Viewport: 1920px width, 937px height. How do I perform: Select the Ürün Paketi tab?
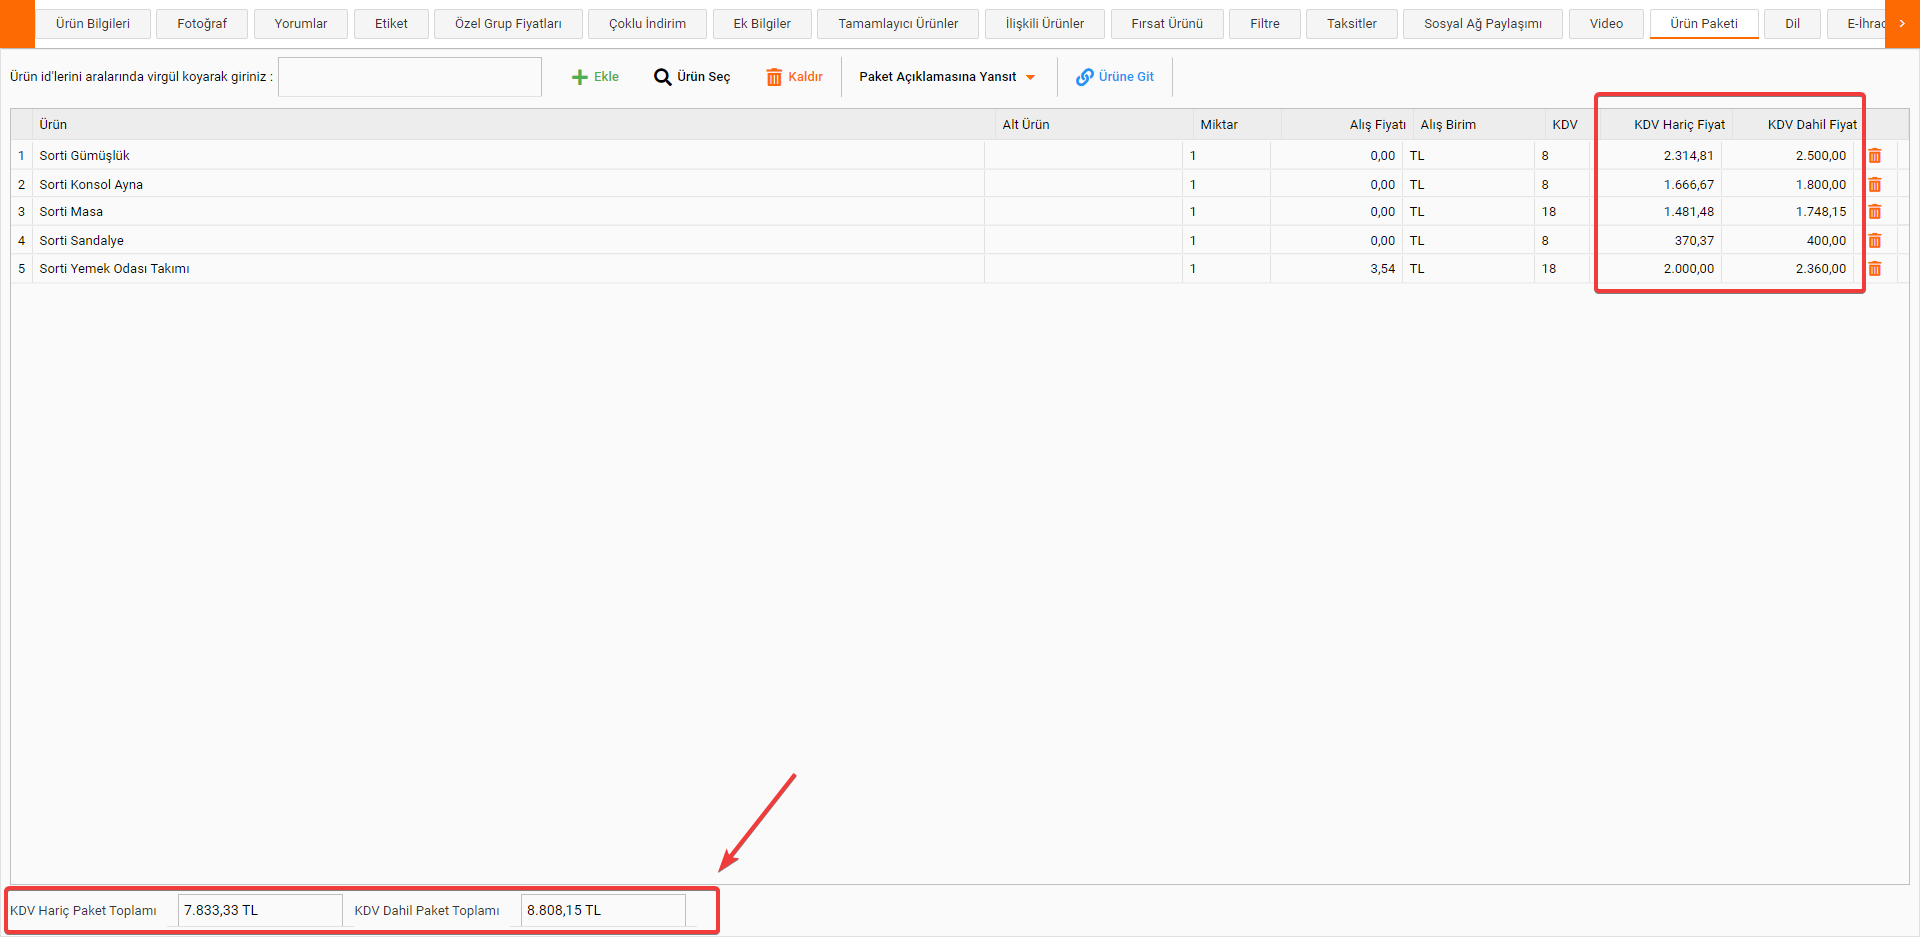pyautogui.click(x=1704, y=24)
